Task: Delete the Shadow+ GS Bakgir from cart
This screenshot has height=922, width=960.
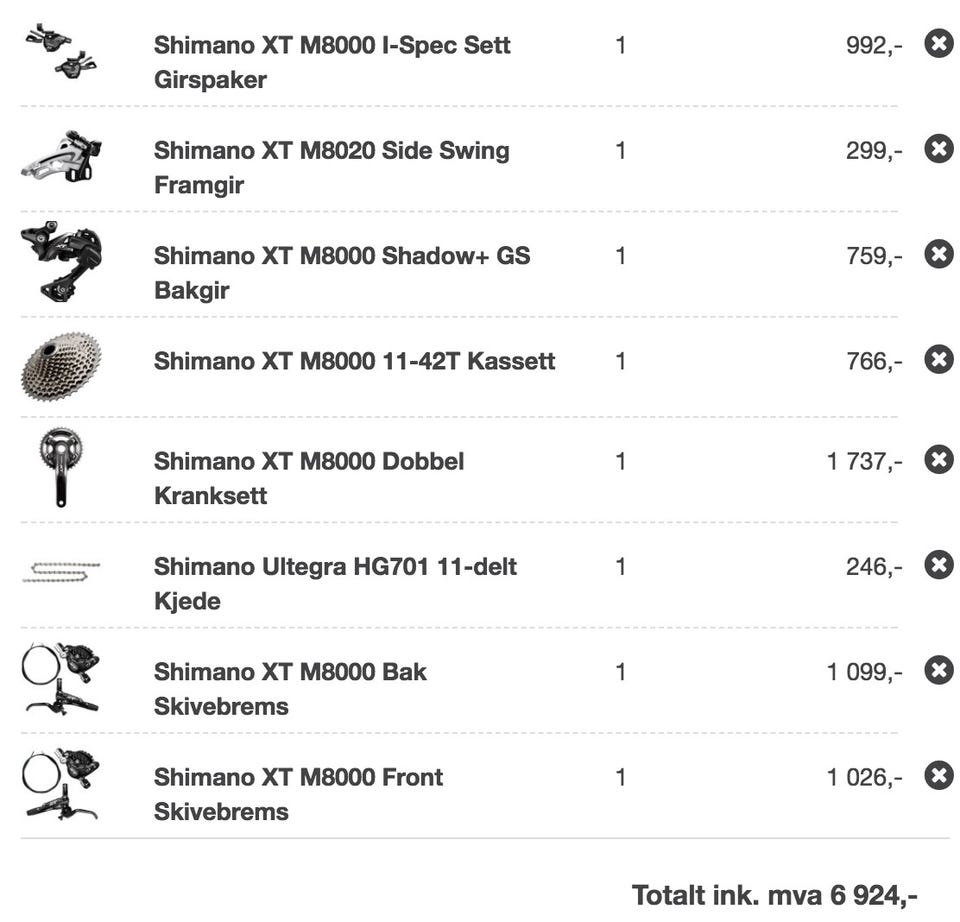Action: [939, 254]
